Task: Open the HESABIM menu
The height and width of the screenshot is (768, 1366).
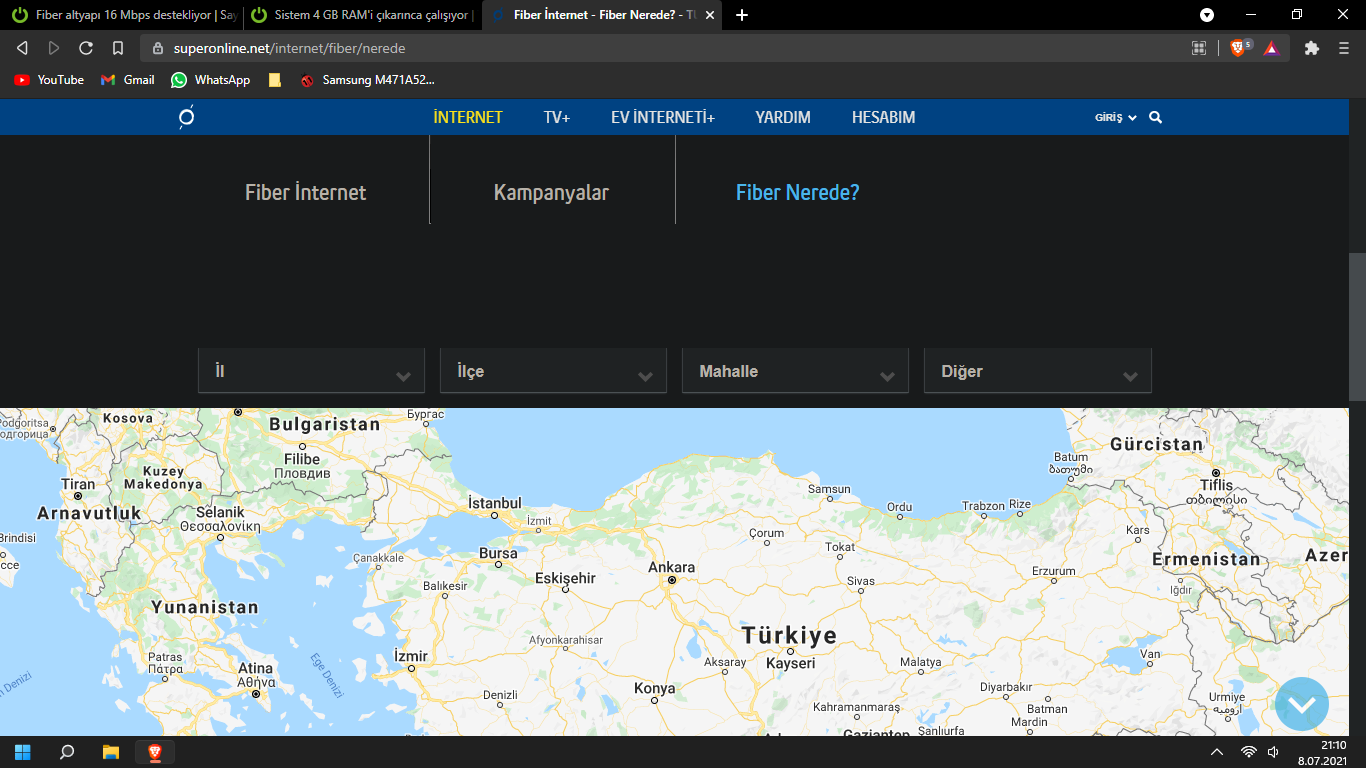Action: pyautogui.click(x=883, y=117)
